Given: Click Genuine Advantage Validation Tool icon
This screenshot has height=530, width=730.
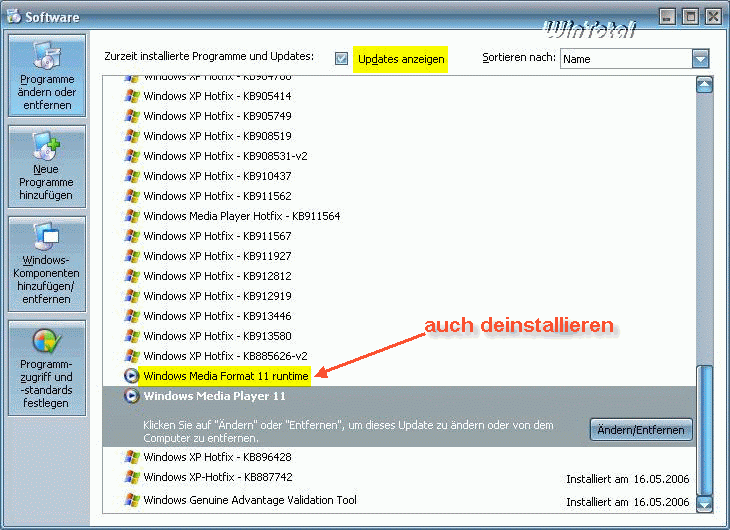Looking at the screenshot, I should 132,500.
